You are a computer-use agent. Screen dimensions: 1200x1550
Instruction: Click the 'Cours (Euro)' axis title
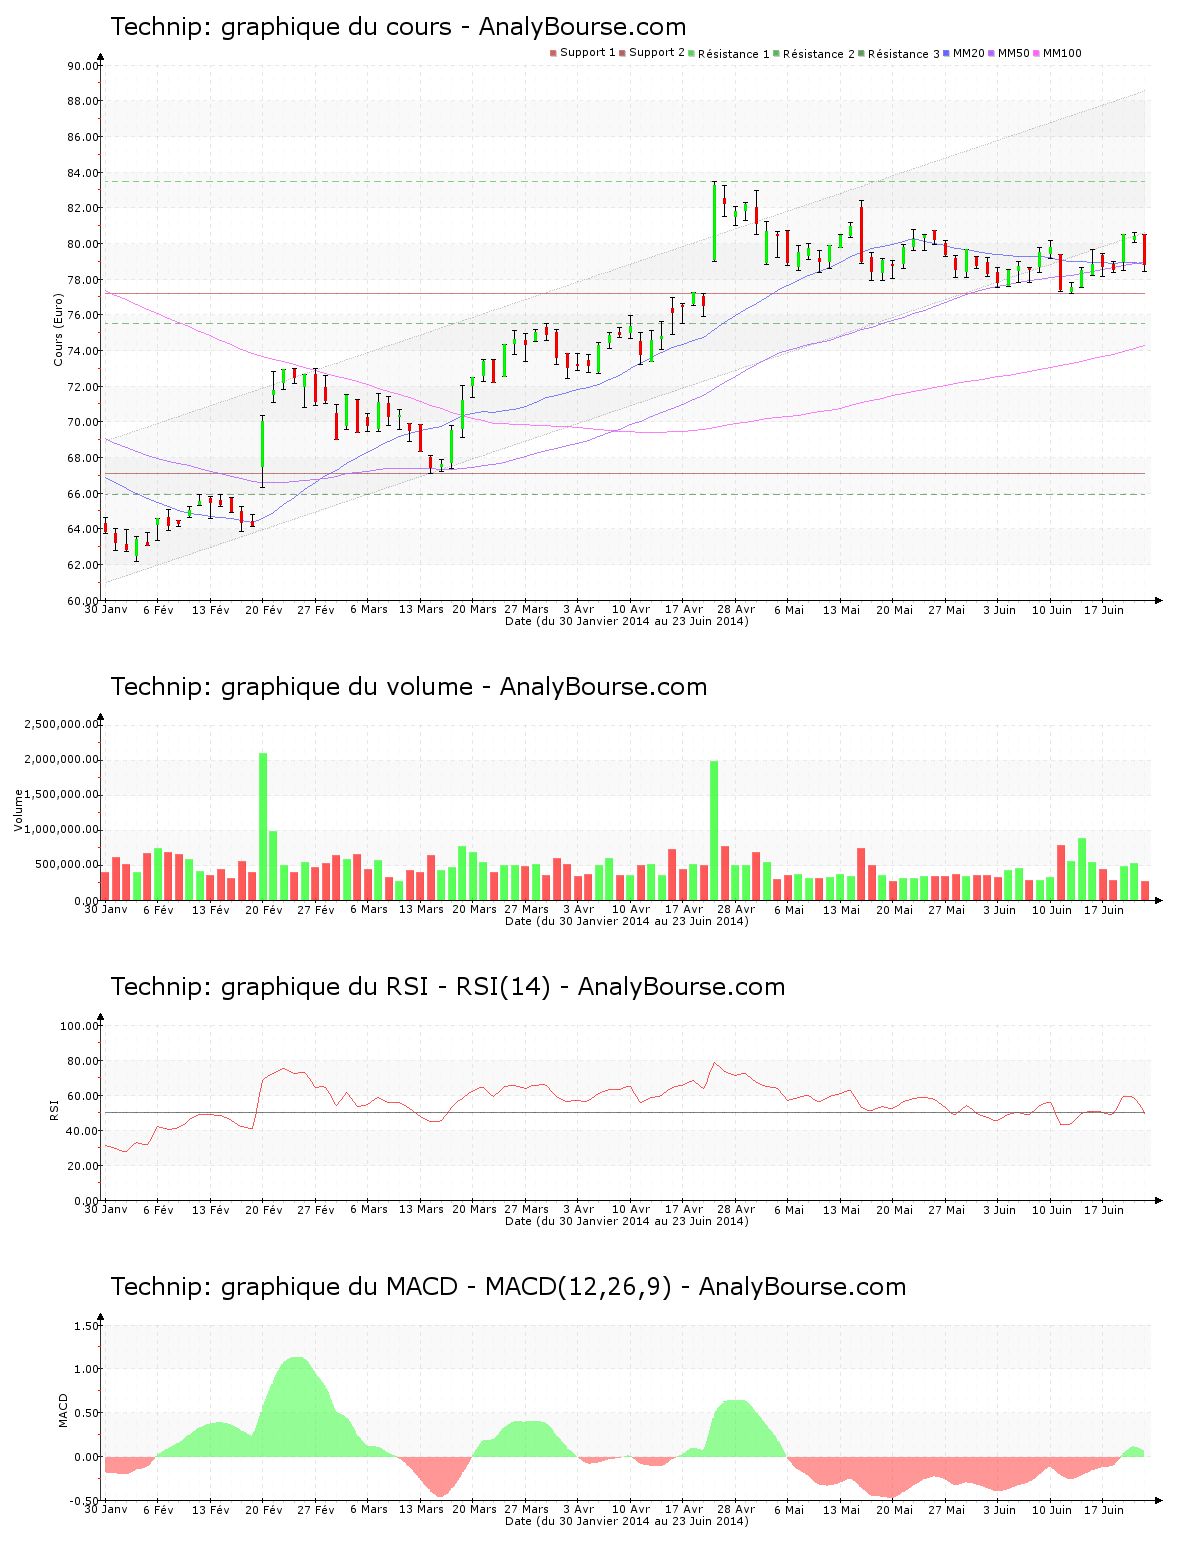pos(58,329)
